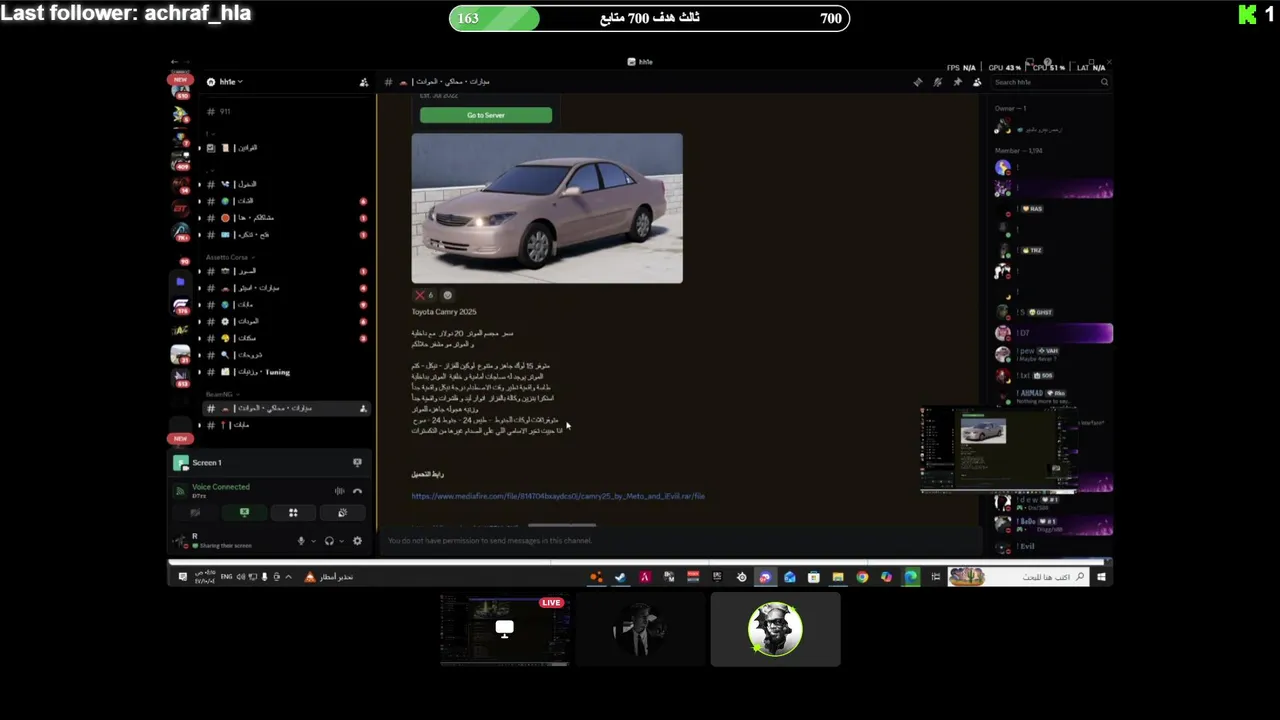The image size is (1280, 720).
Task: Click the add reaction smiley icon
Action: coord(447,295)
